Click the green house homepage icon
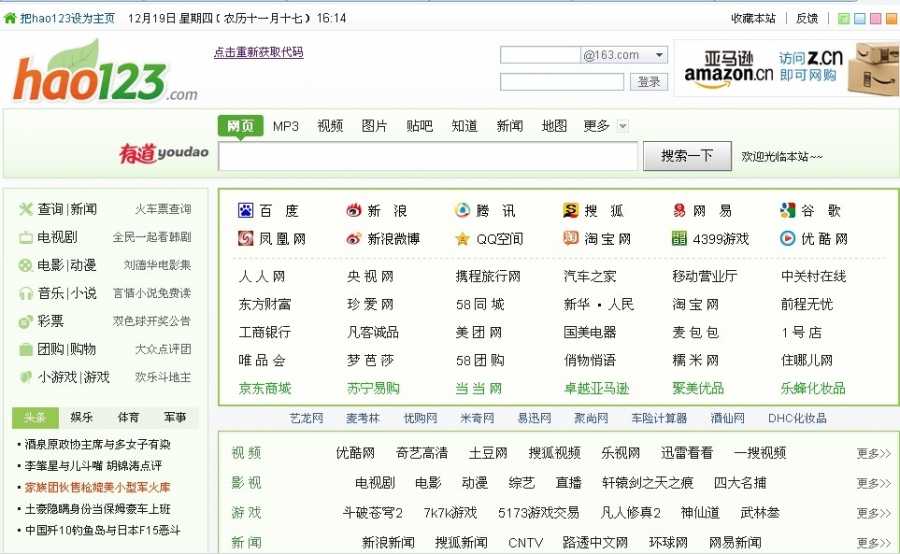 10,18
